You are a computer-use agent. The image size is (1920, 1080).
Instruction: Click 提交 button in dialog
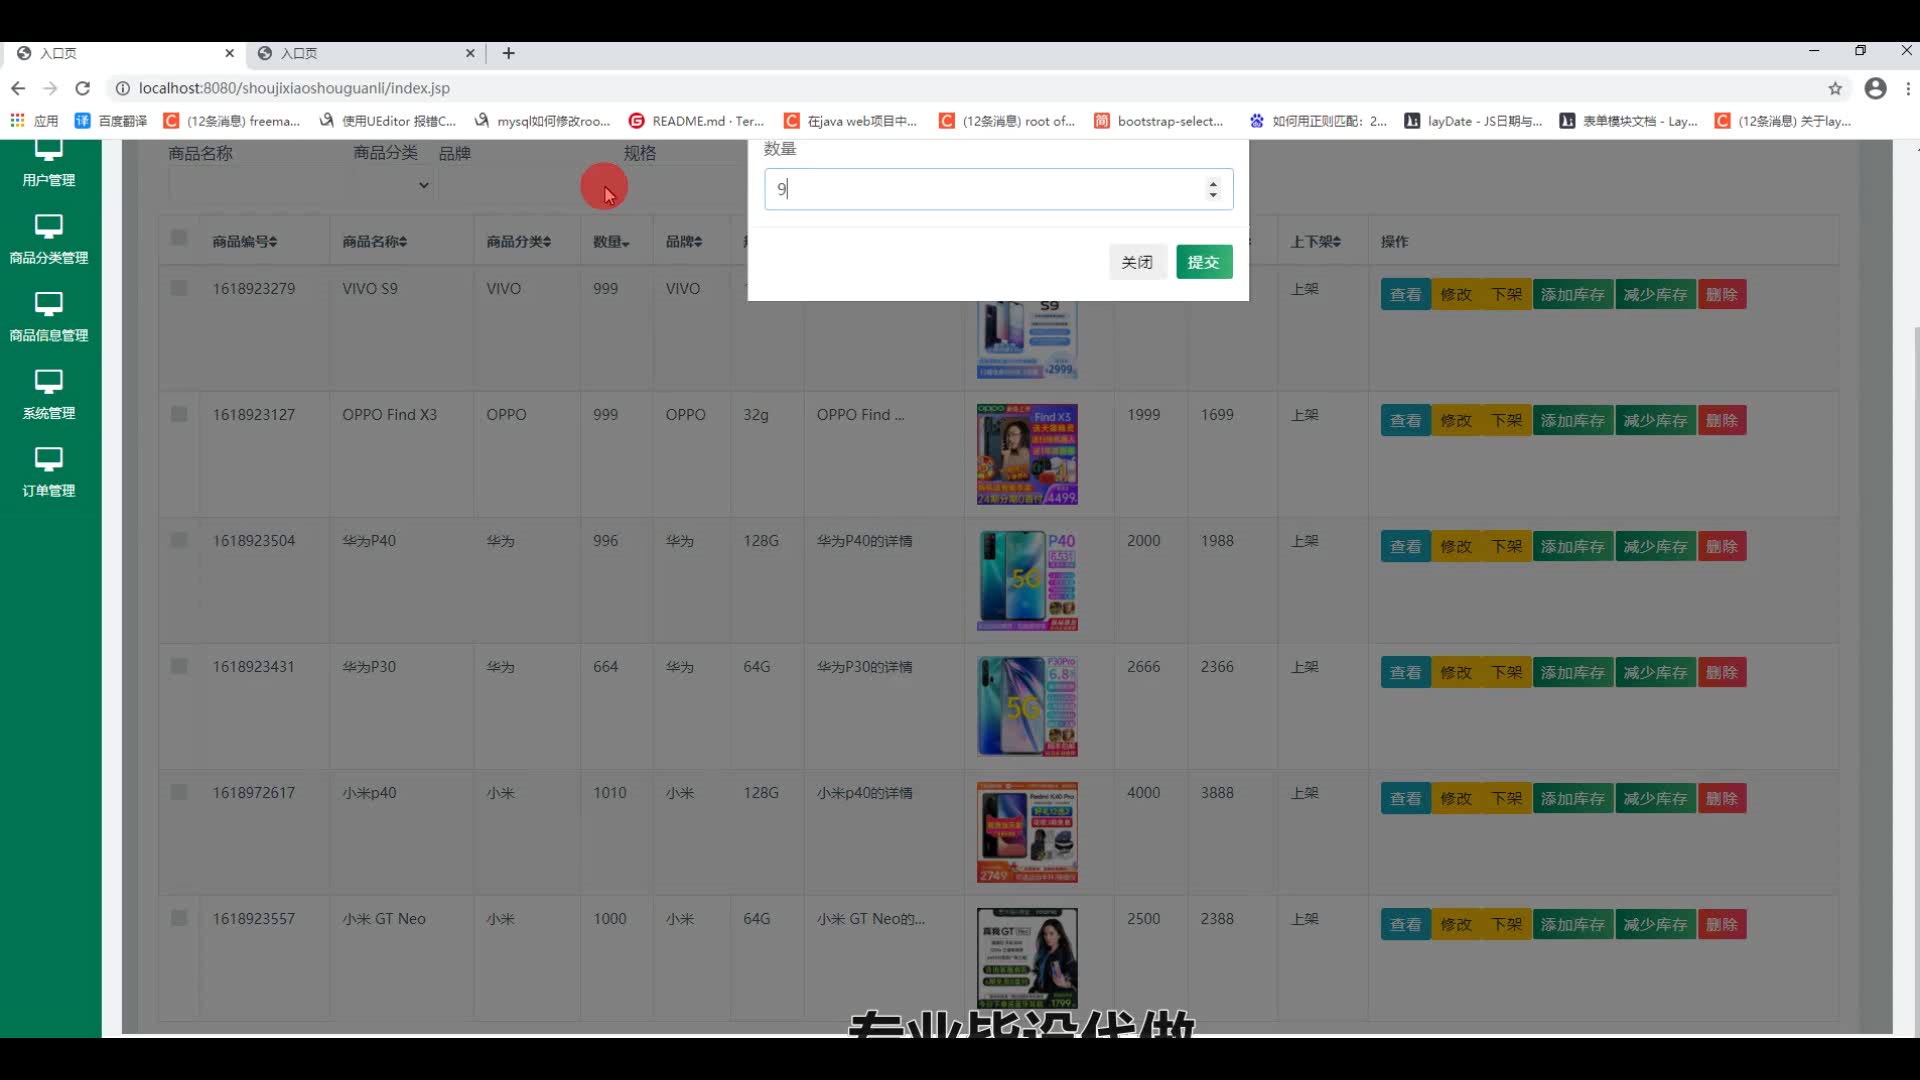pyautogui.click(x=1203, y=262)
